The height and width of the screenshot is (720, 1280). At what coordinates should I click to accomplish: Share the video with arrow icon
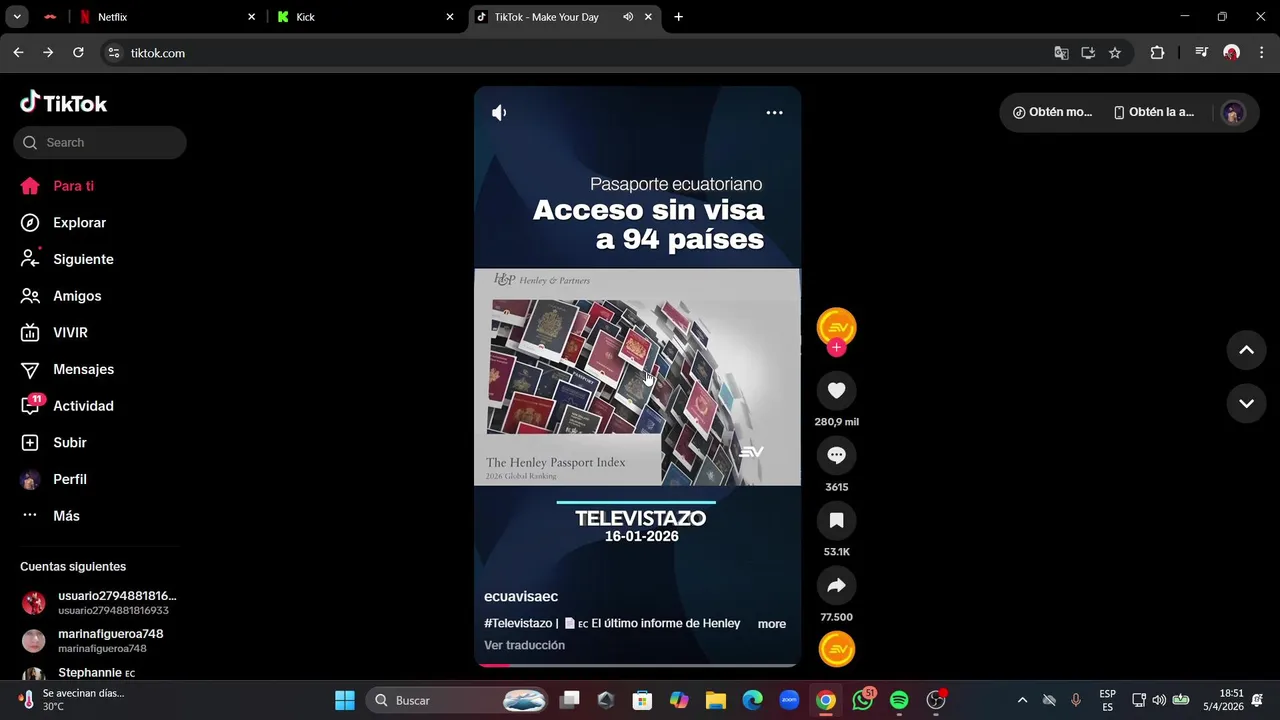pos(837,585)
